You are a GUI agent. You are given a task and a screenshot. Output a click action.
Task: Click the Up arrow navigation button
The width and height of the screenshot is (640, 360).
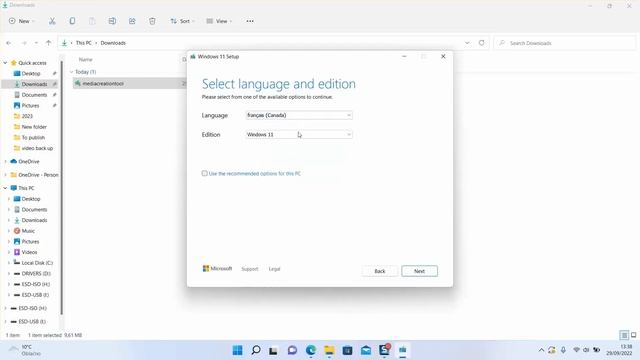49,43
